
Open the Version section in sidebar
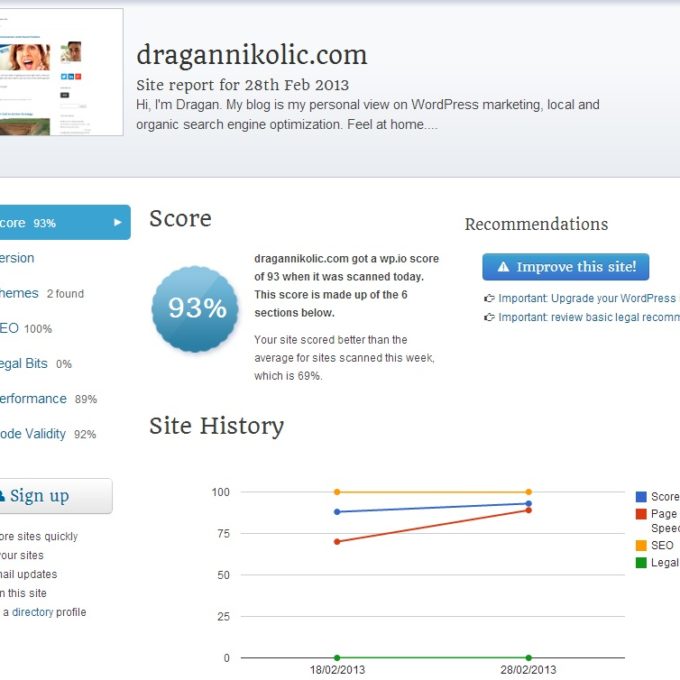pyautogui.click(x=16, y=258)
